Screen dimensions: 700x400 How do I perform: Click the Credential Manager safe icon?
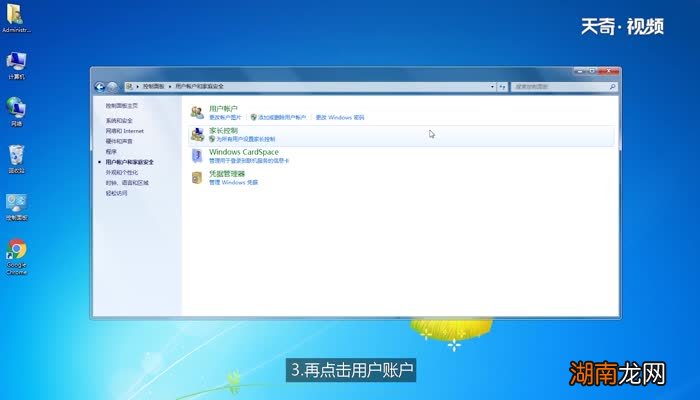coord(197,178)
